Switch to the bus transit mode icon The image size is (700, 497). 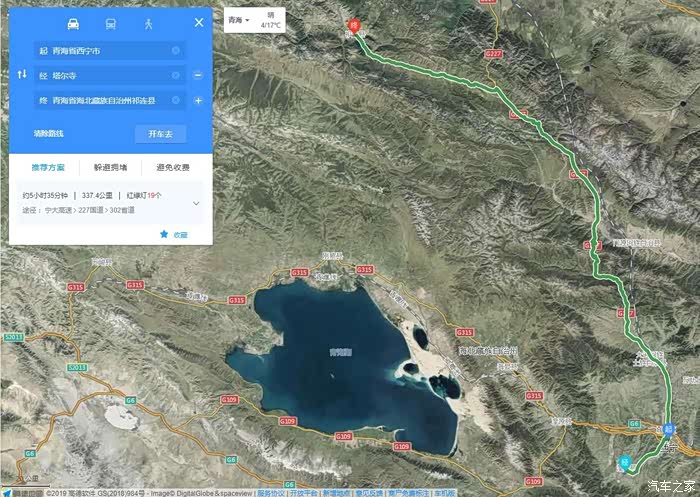tap(110, 23)
